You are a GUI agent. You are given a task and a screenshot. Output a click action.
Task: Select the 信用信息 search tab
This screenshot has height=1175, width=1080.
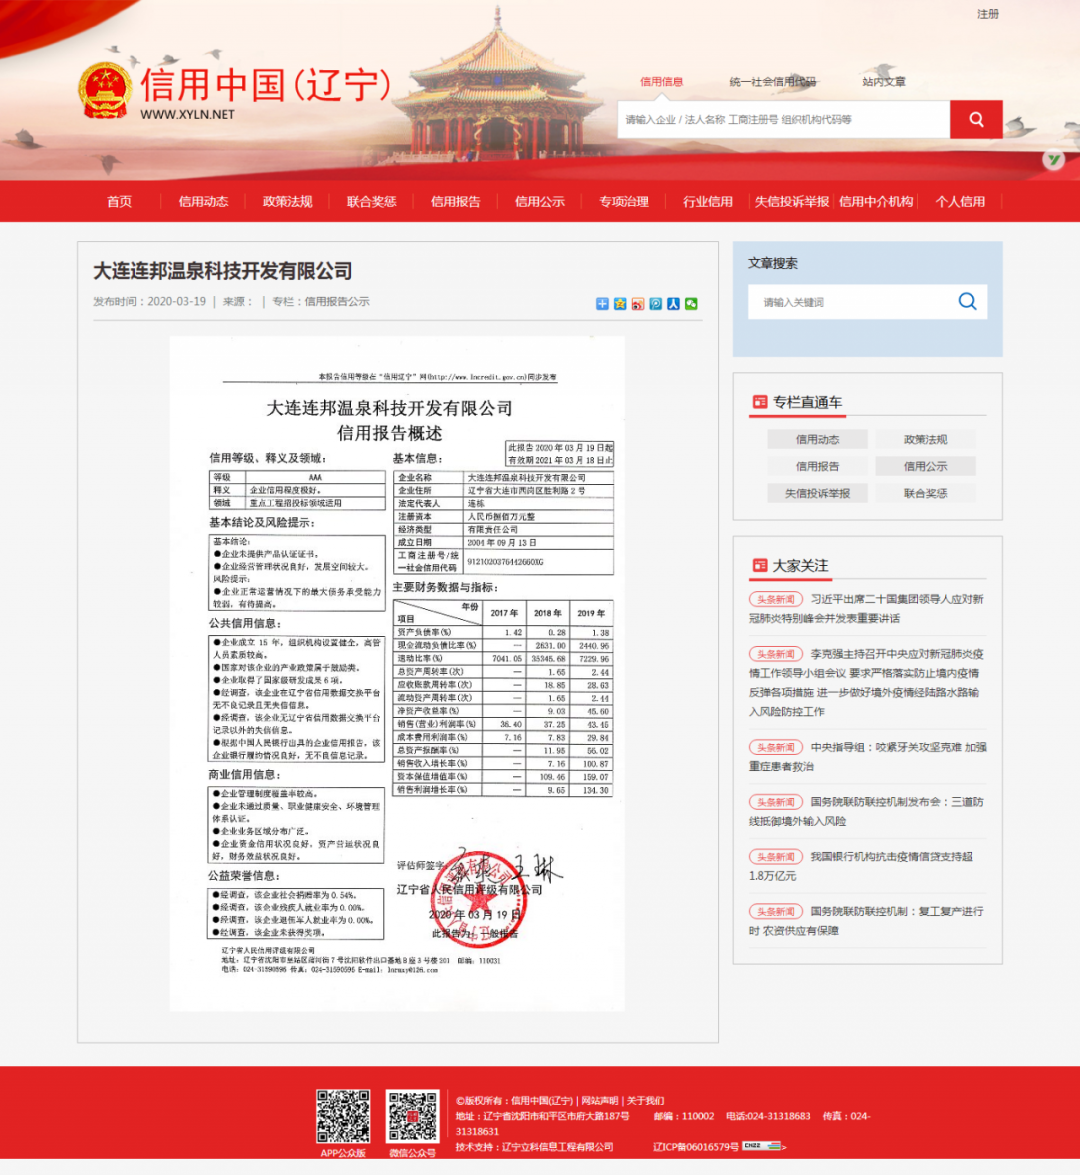click(661, 82)
